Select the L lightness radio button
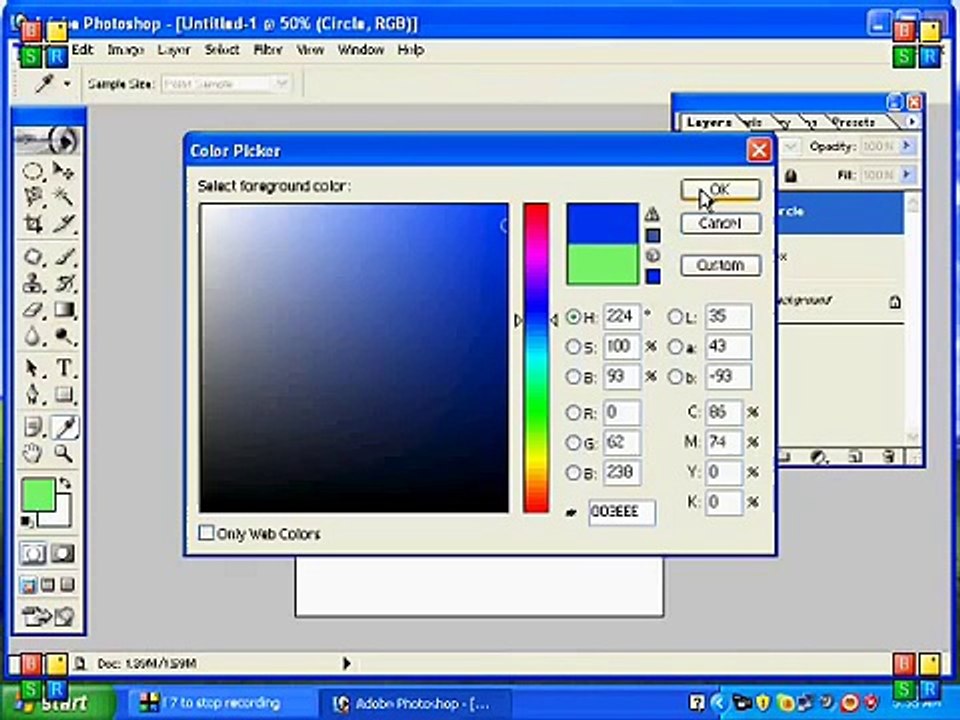960x720 pixels. coord(675,317)
